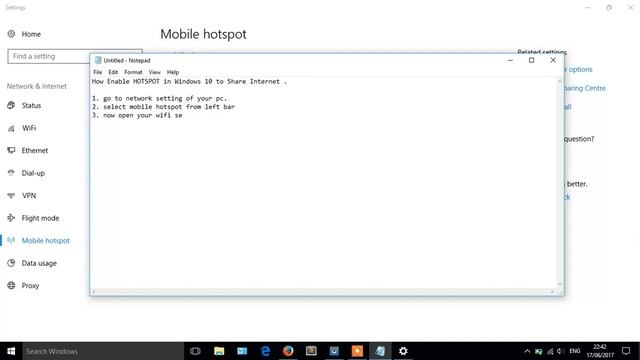Open volume tray icon
Screen dimensions: 640x360
pos(560,351)
